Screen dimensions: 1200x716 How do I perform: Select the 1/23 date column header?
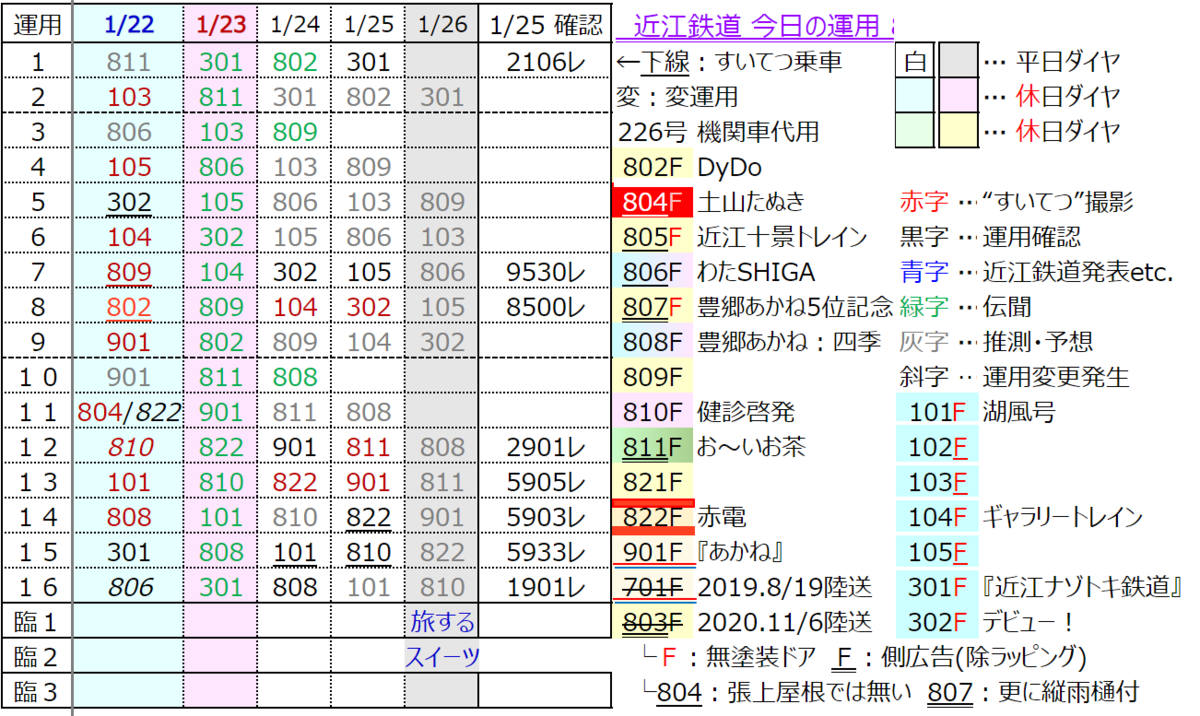221,25
